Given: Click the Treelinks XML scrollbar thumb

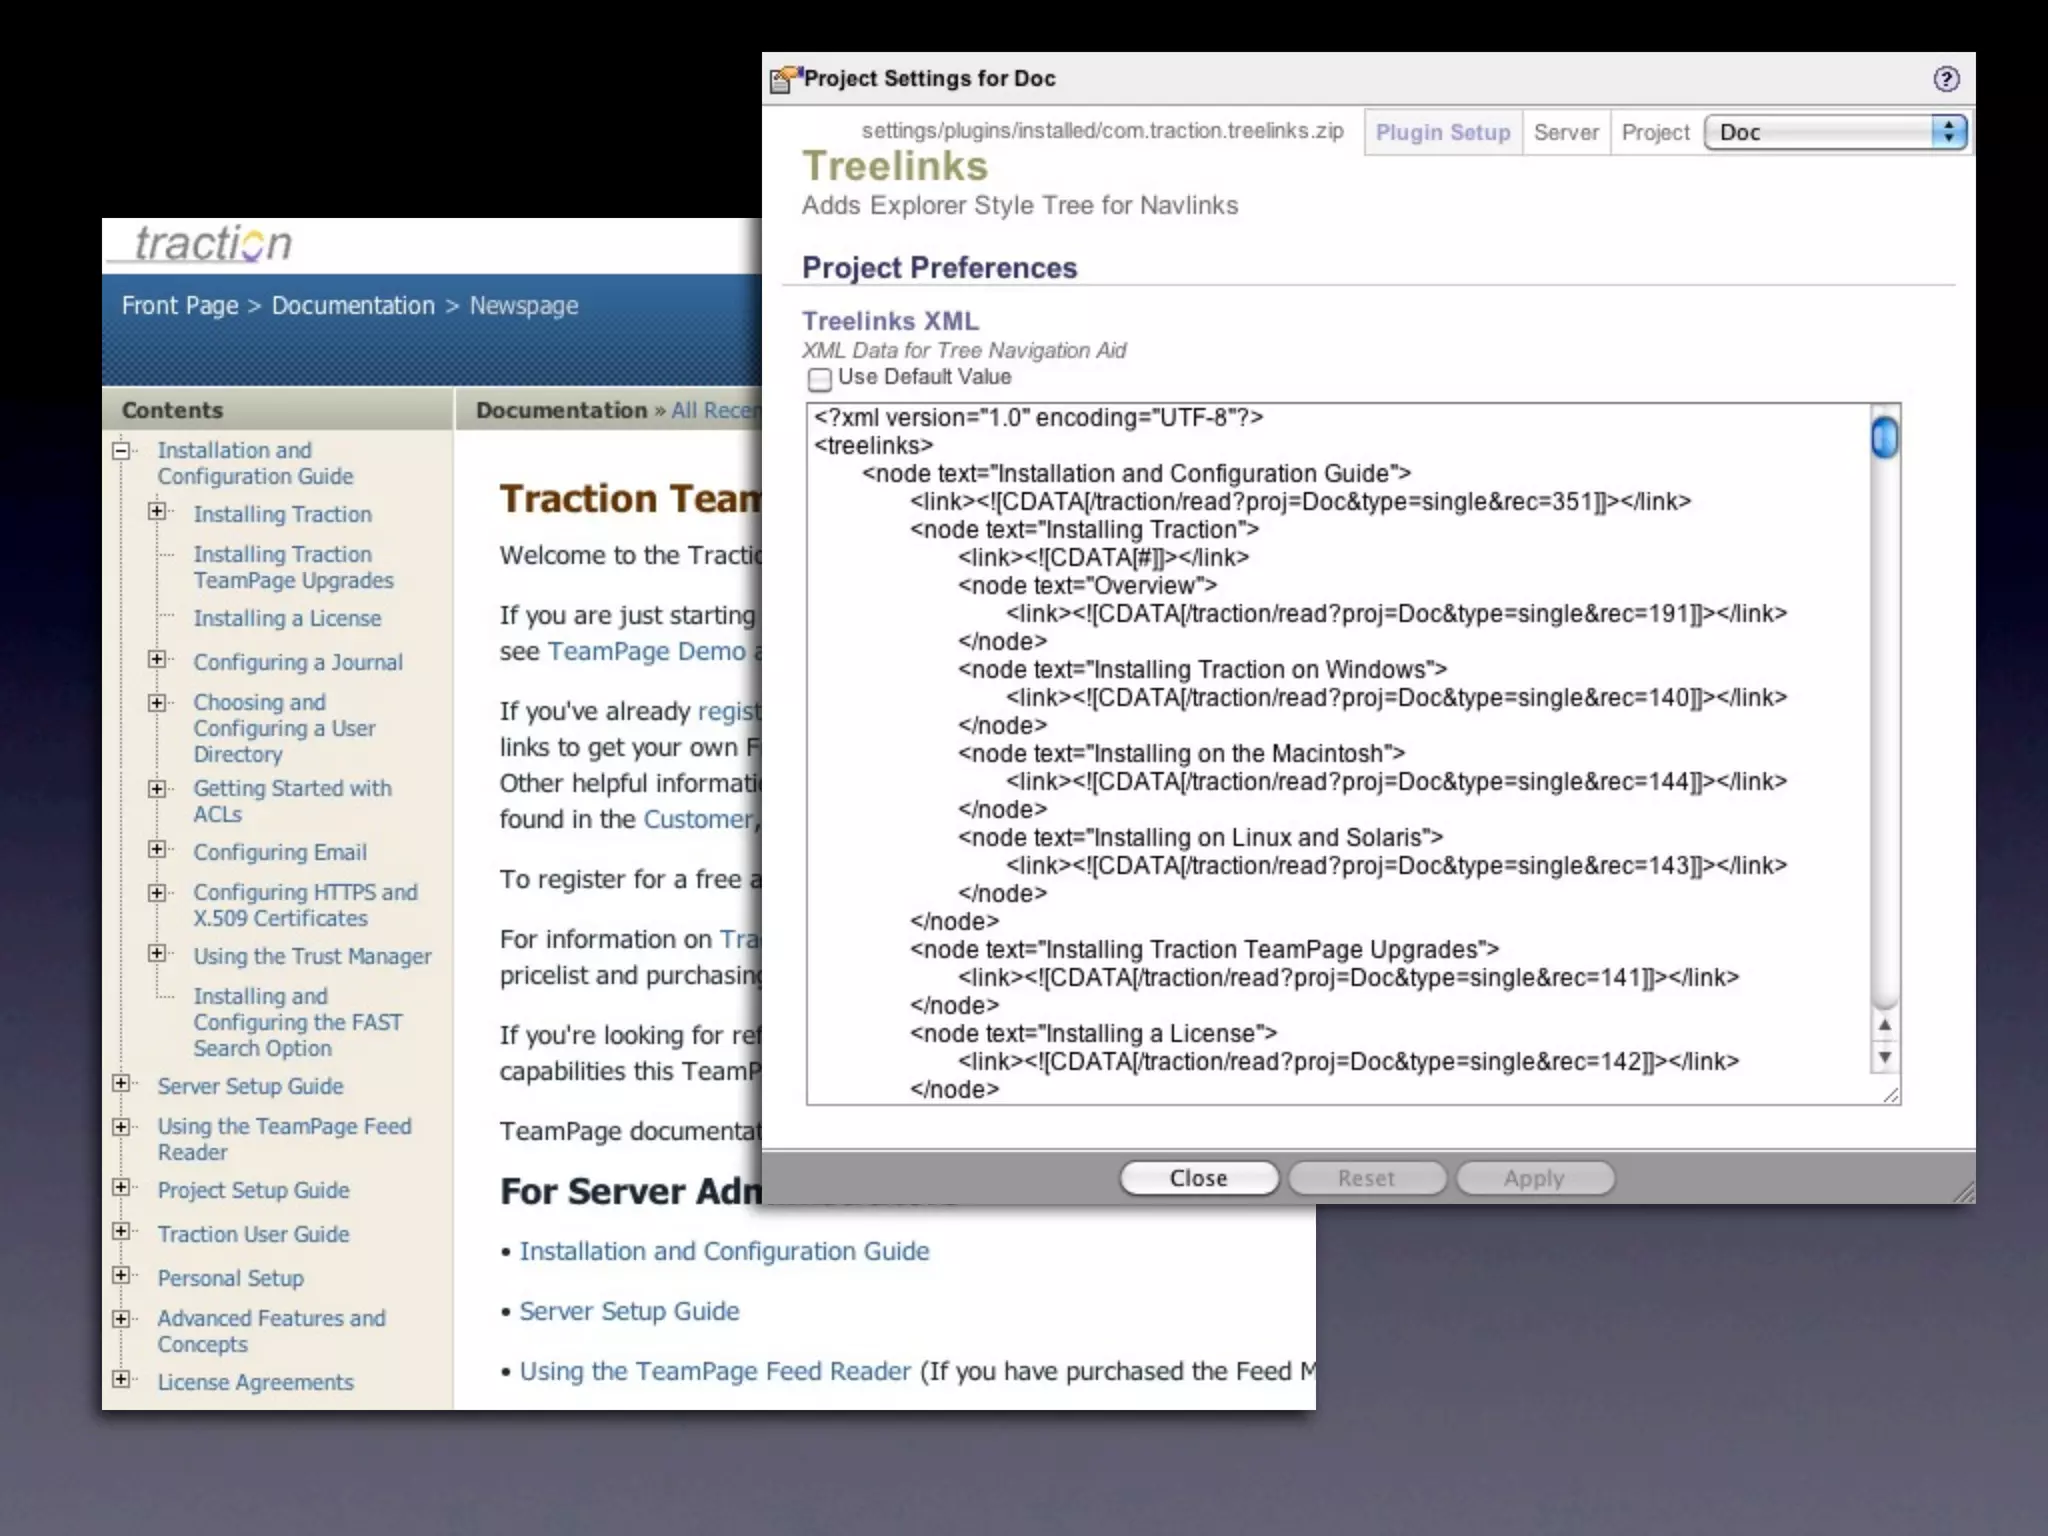Looking at the screenshot, I should tap(1884, 437).
